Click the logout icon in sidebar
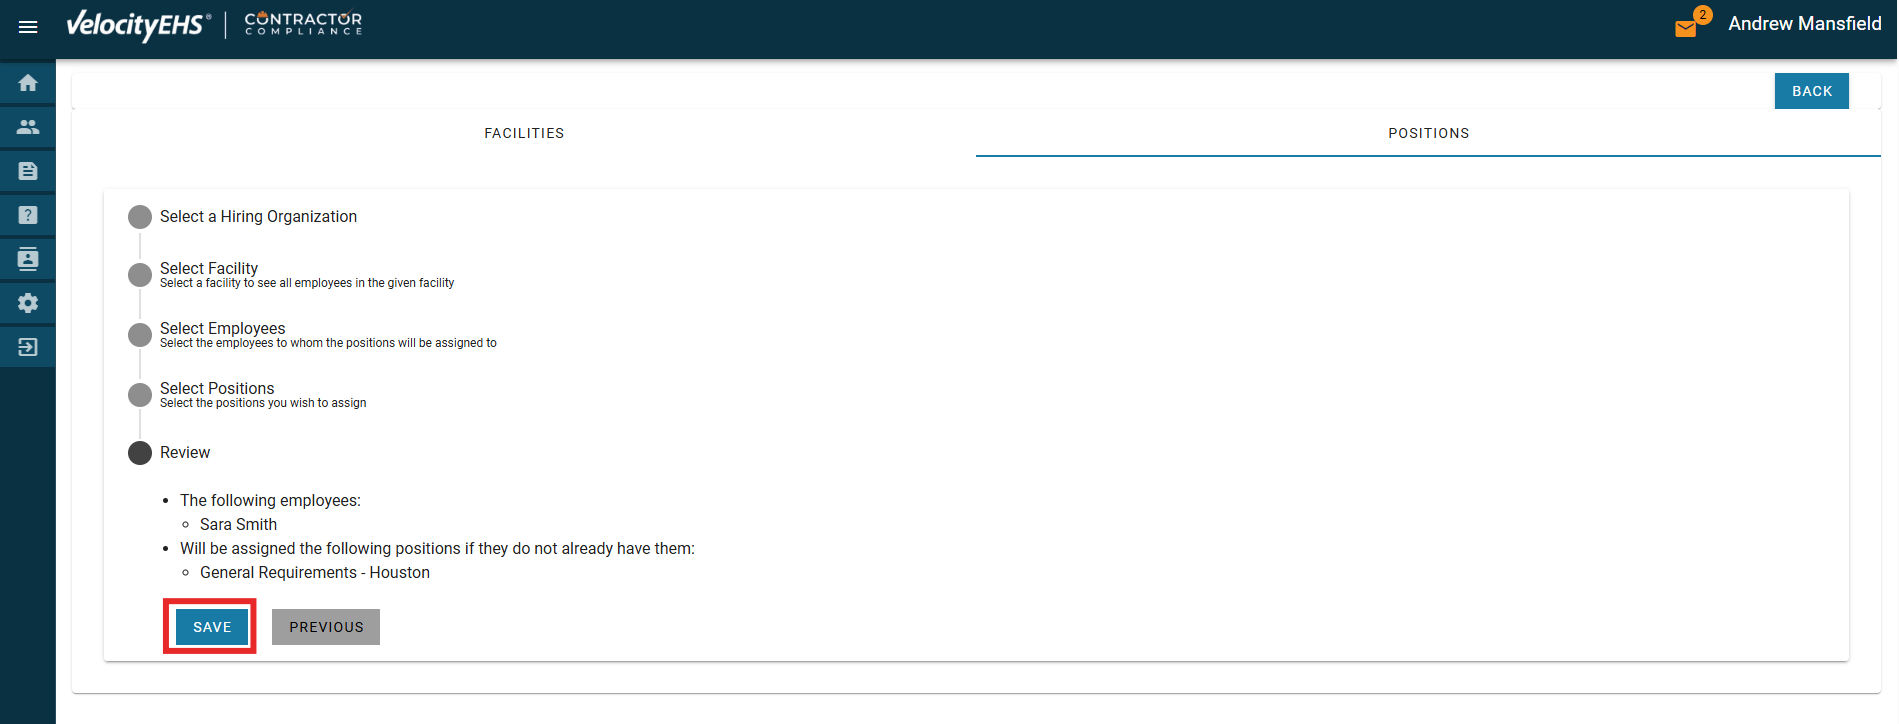 [28, 347]
